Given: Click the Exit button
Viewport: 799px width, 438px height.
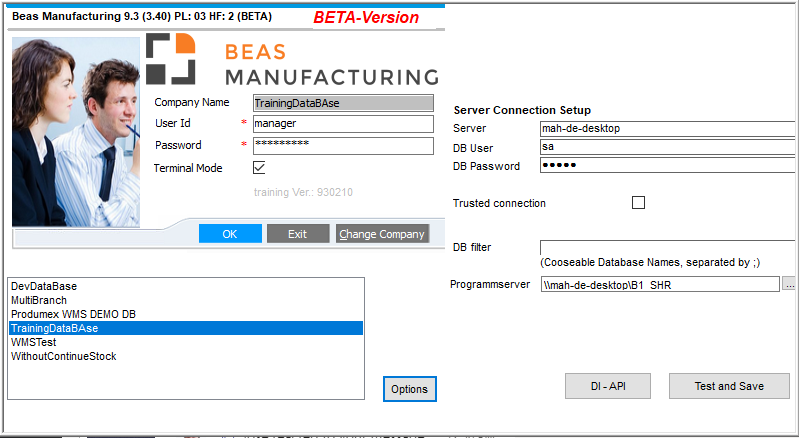Looking at the screenshot, I should (x=297, y=234).
